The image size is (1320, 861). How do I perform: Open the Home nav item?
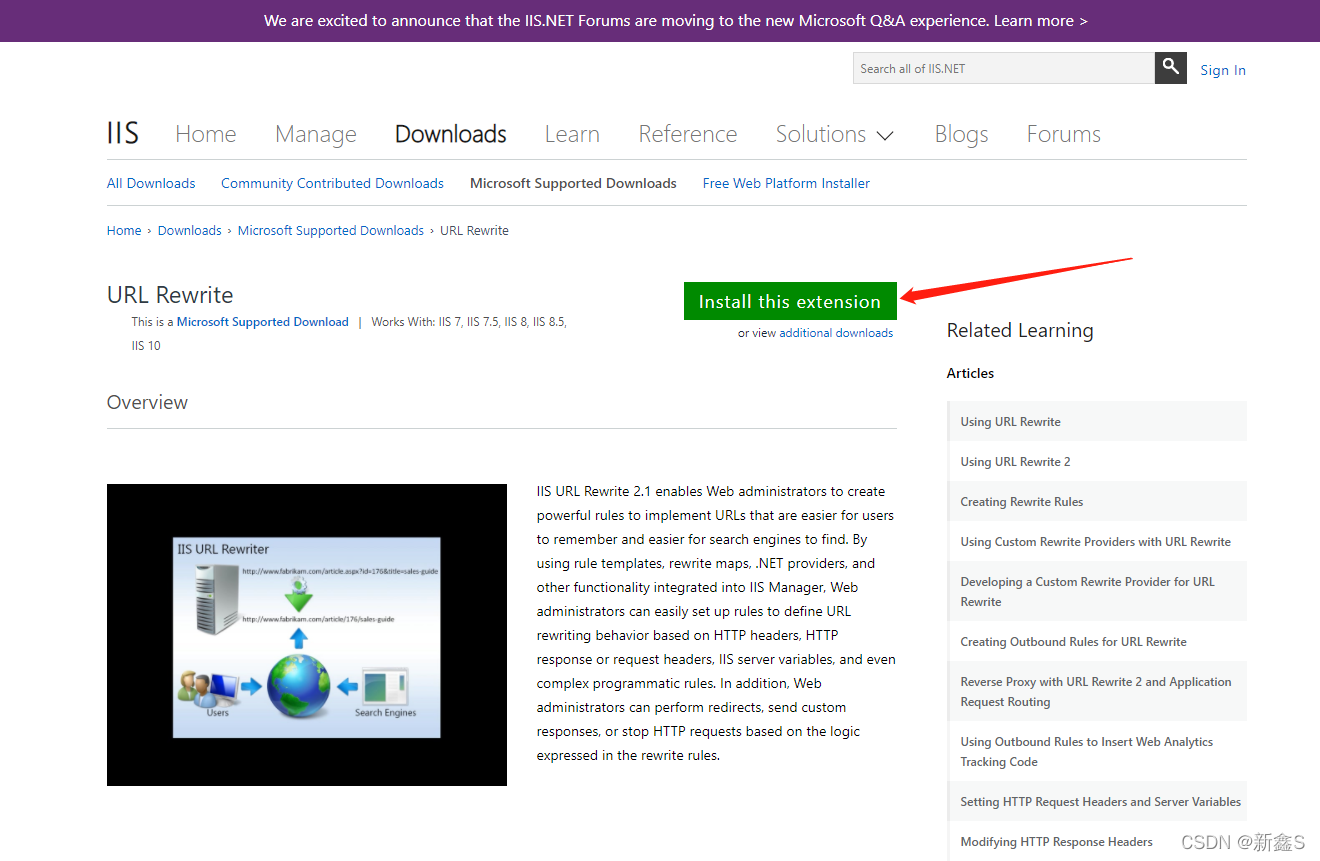(x=206, y=134)
